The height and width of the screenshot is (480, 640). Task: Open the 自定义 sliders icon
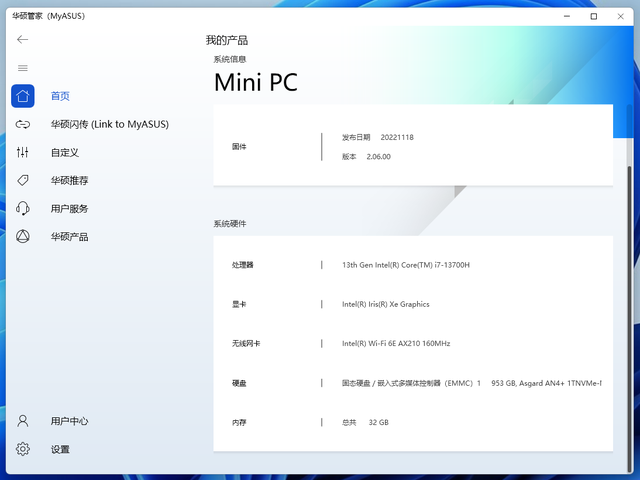click(23, 152)
